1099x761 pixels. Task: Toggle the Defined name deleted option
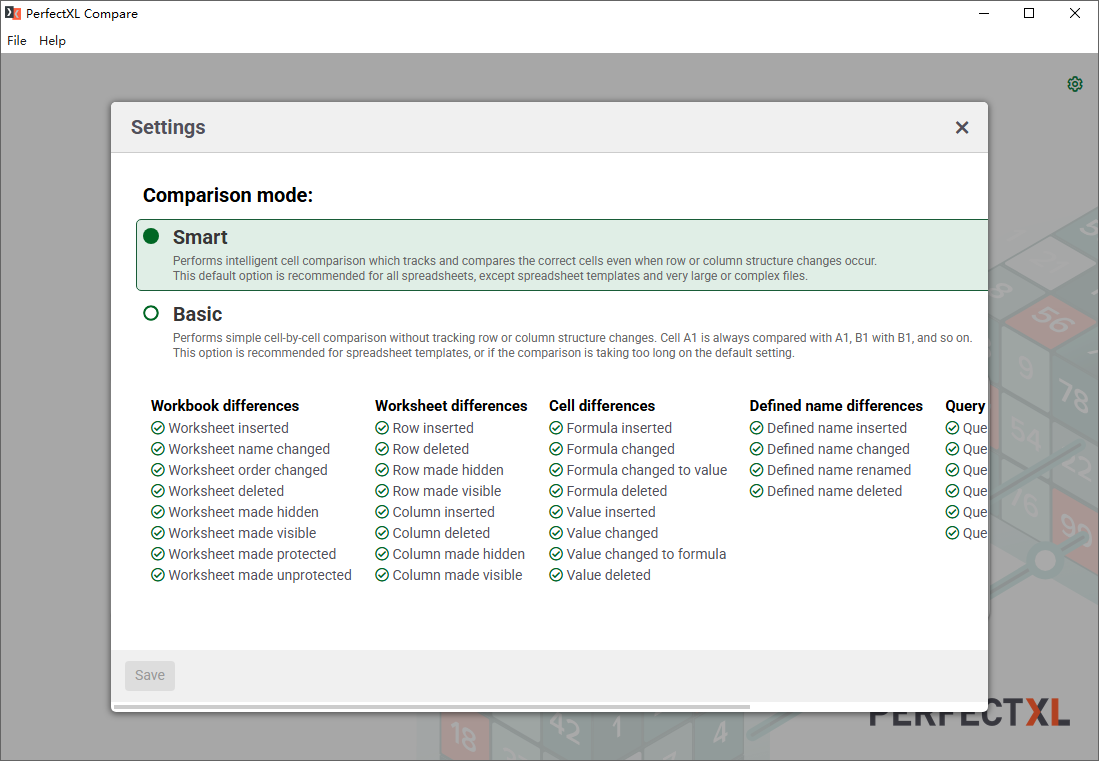[826, 491]
